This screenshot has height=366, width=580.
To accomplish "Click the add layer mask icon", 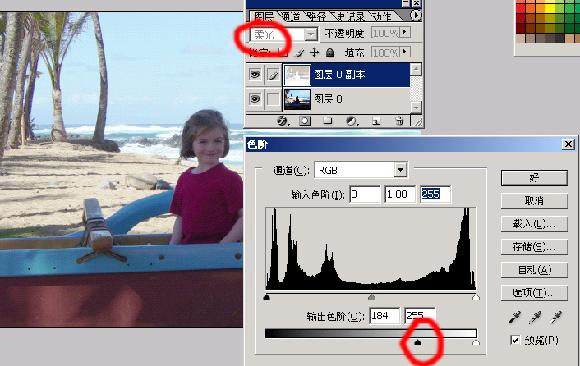I will pos(305,121).
